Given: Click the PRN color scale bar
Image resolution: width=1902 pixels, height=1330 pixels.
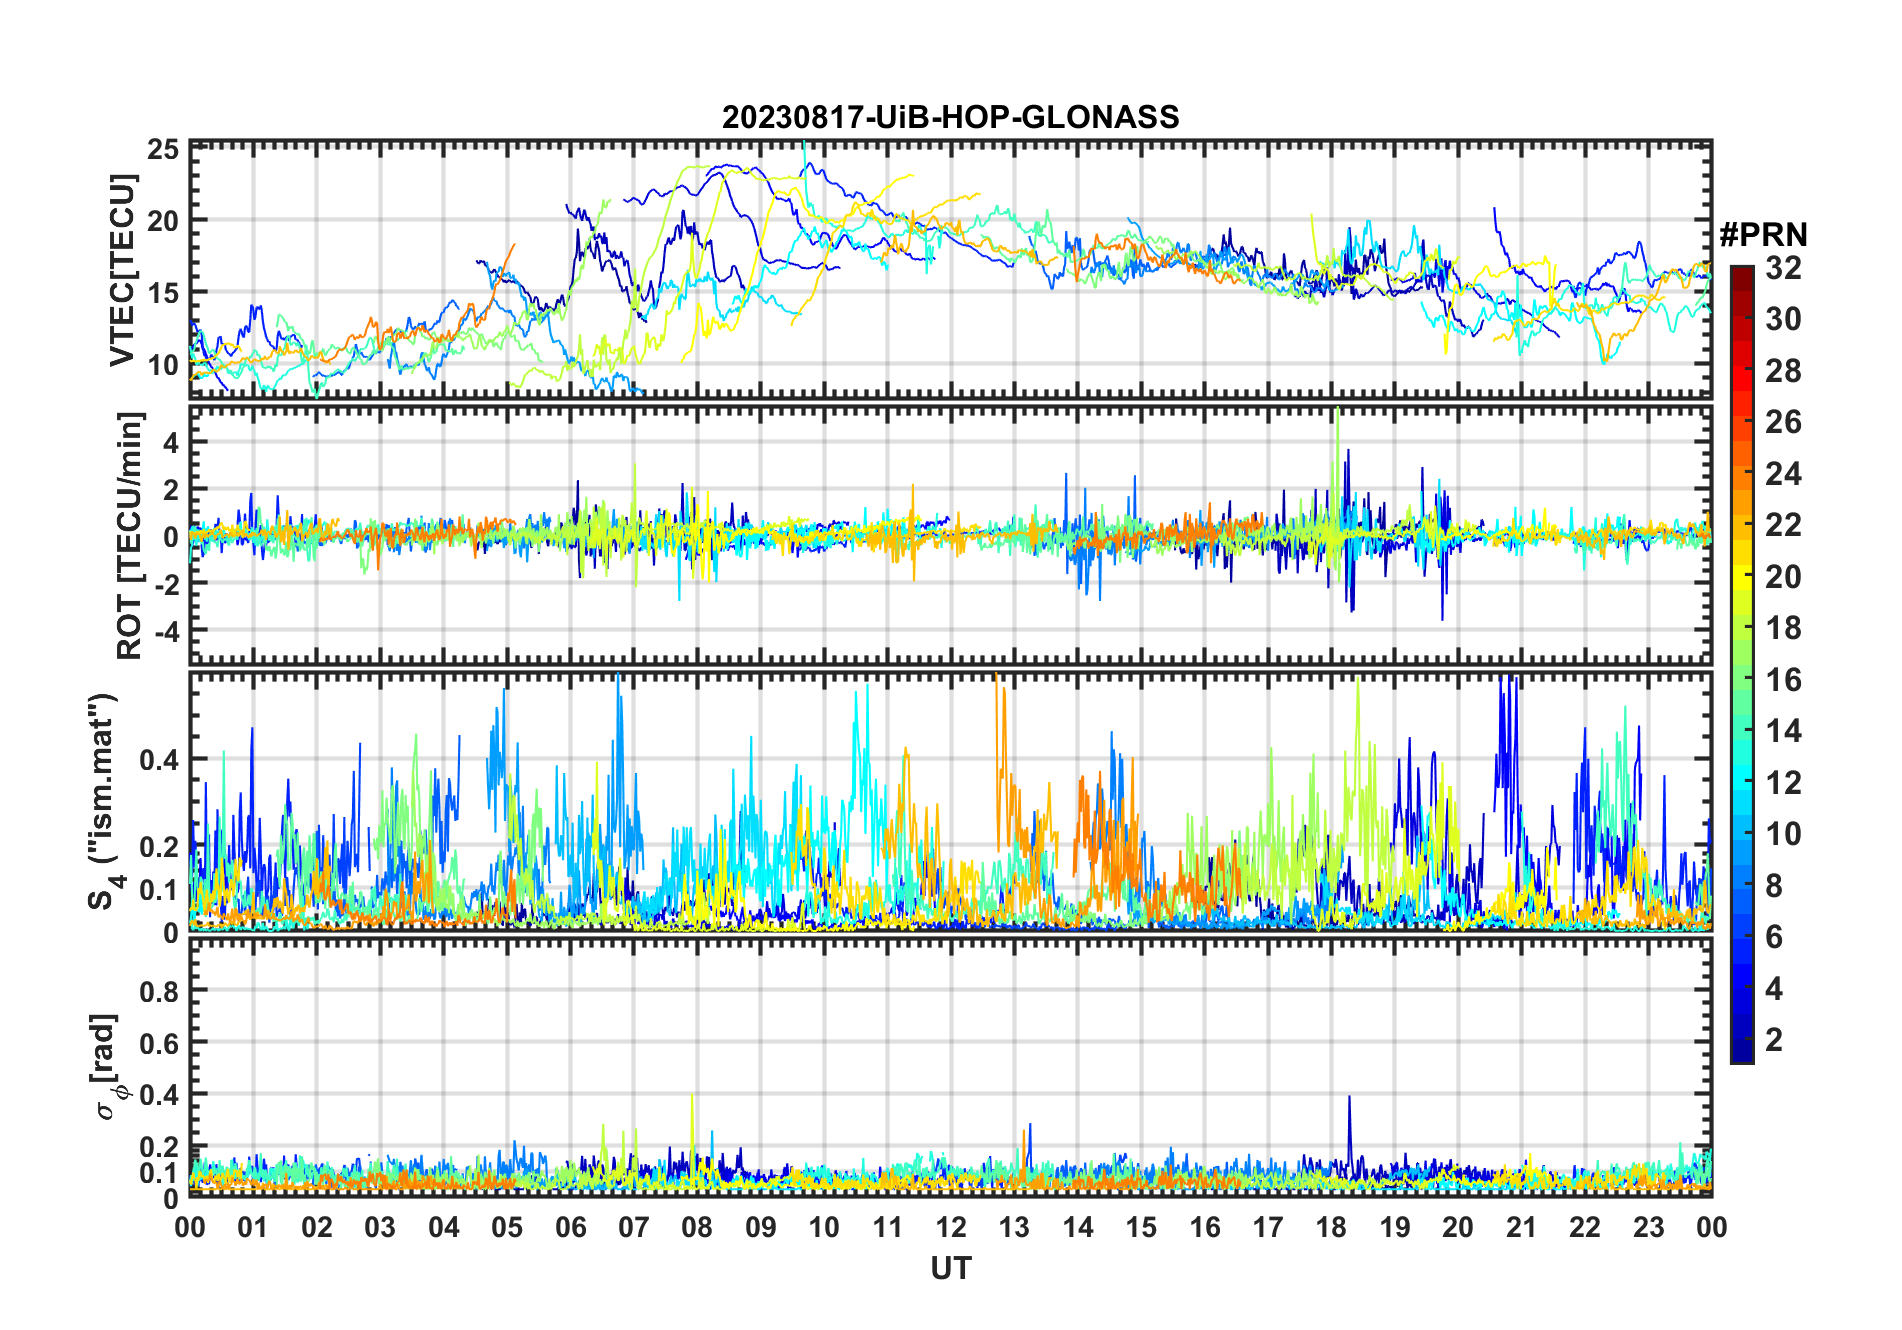Looking at the screenshot, I should 1741,664.
